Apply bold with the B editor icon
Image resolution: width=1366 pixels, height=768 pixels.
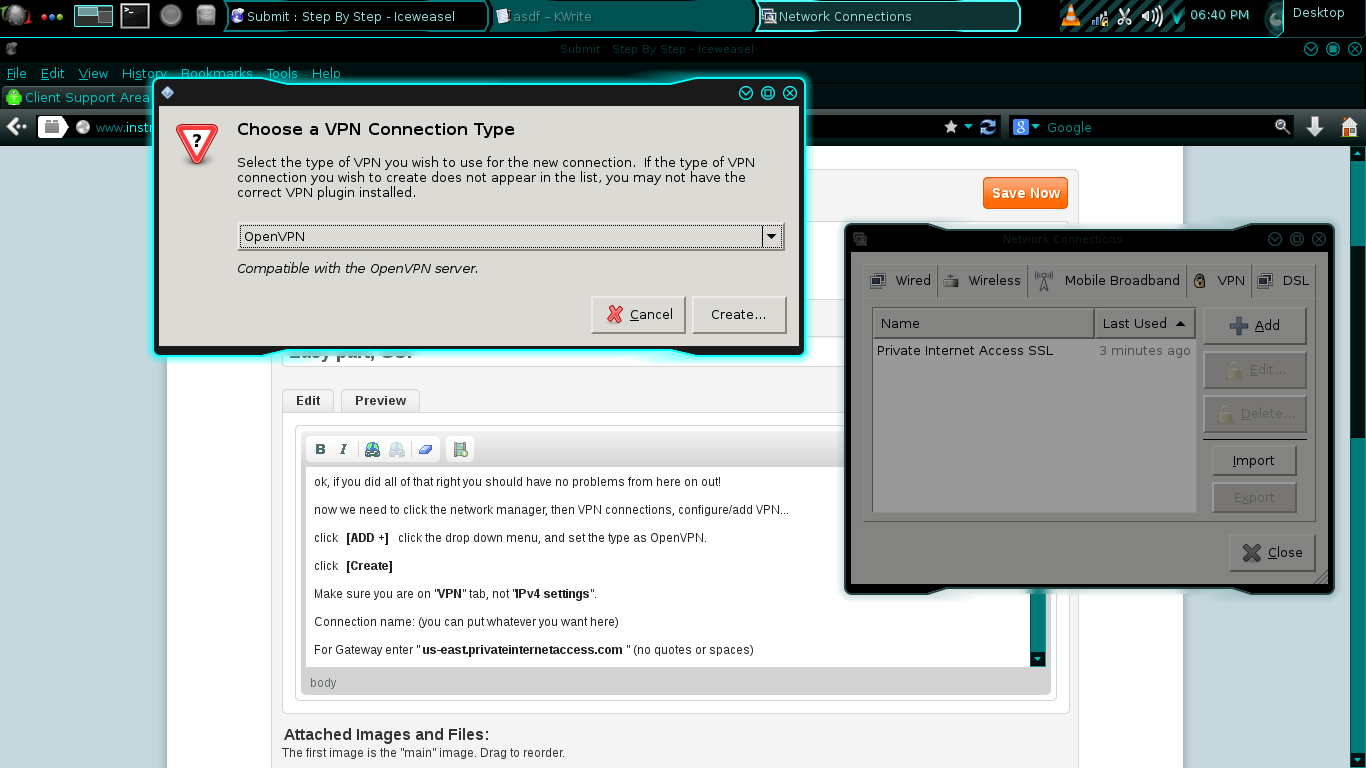[320, 449]
